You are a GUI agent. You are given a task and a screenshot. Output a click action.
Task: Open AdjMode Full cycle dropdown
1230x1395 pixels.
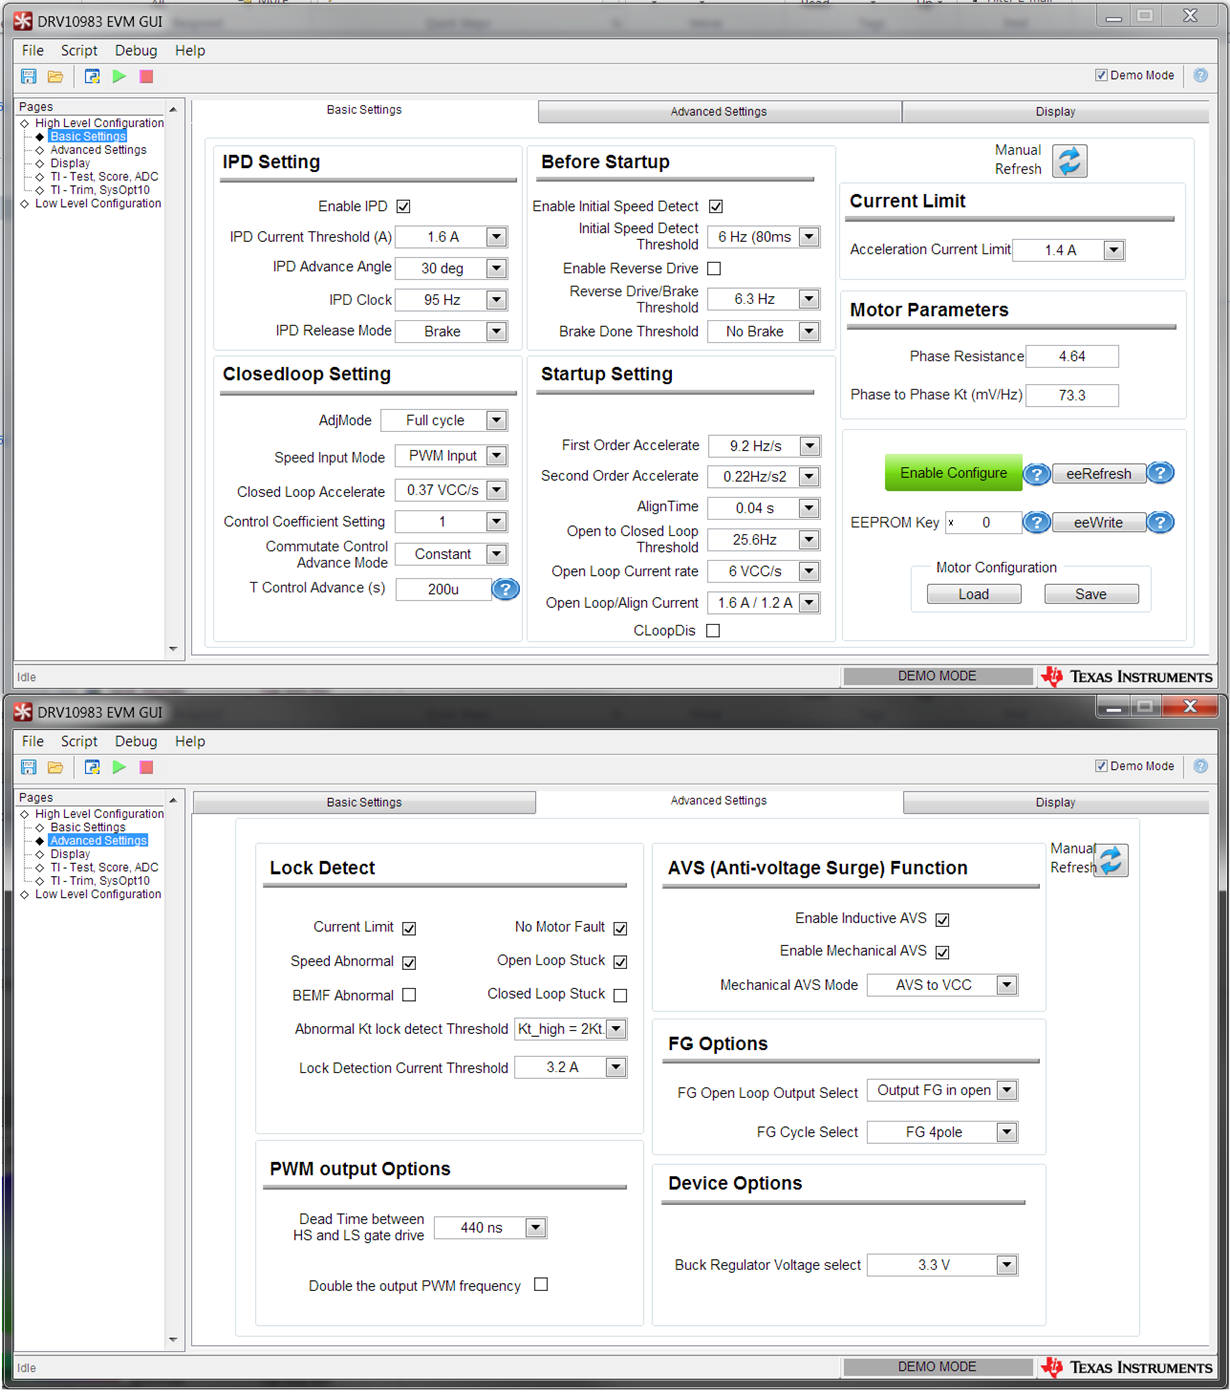(496, 420)
